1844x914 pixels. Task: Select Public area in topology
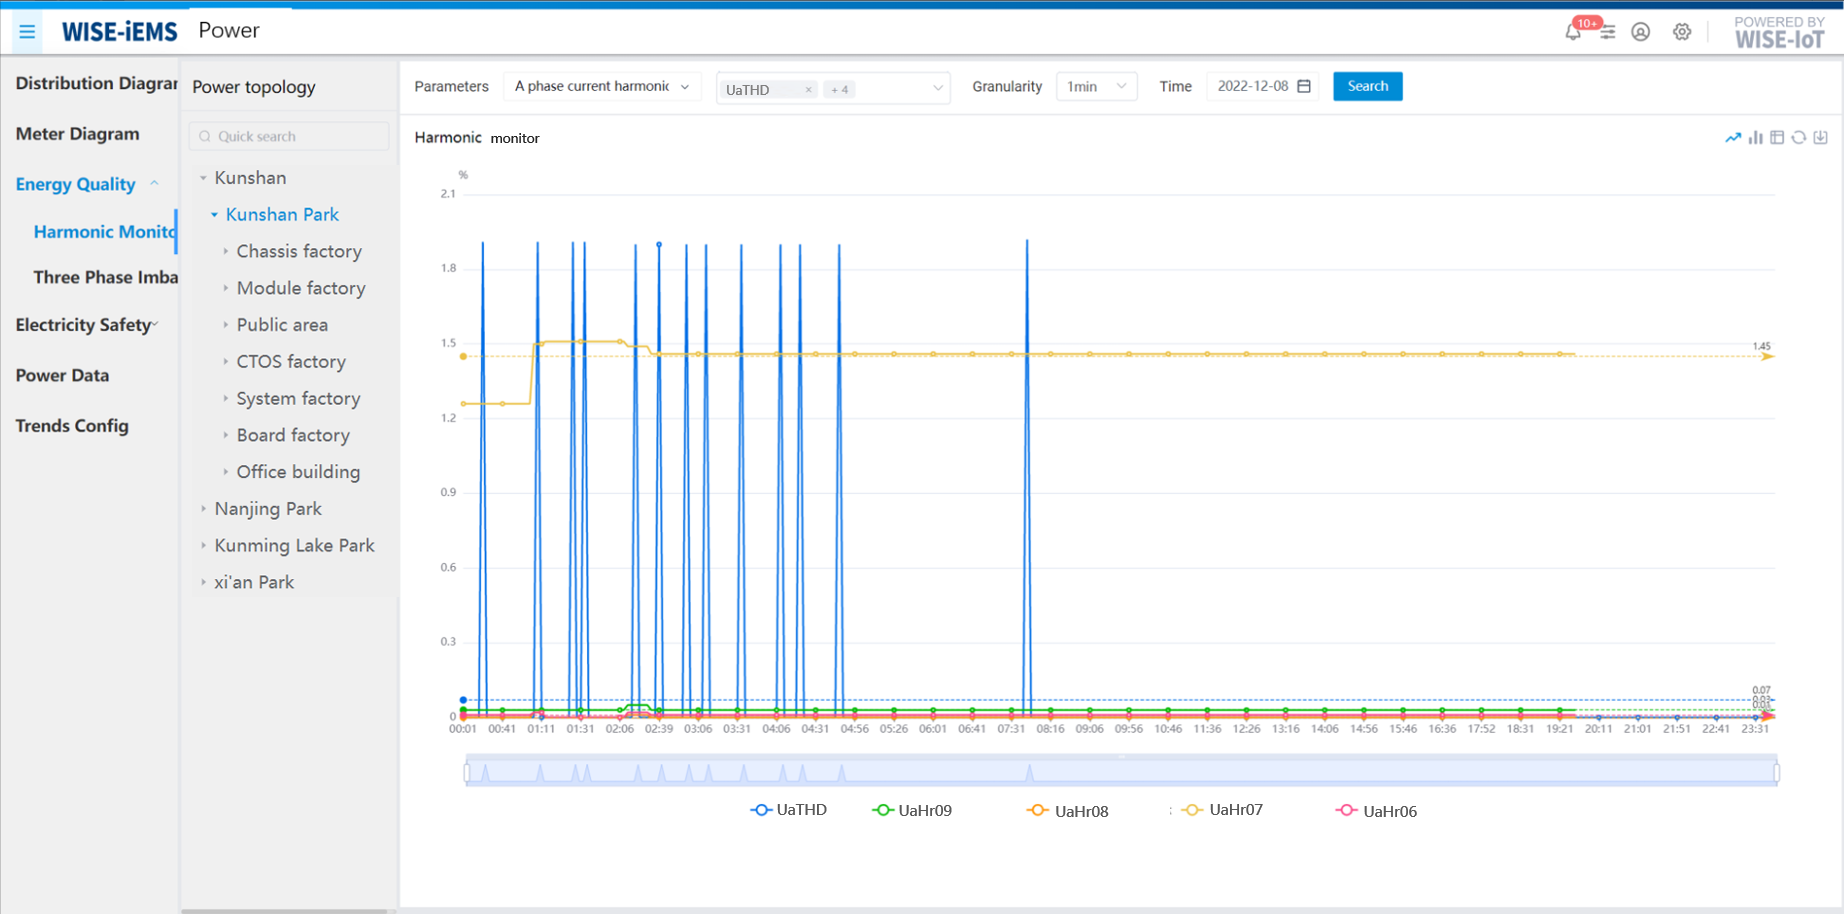282,325
